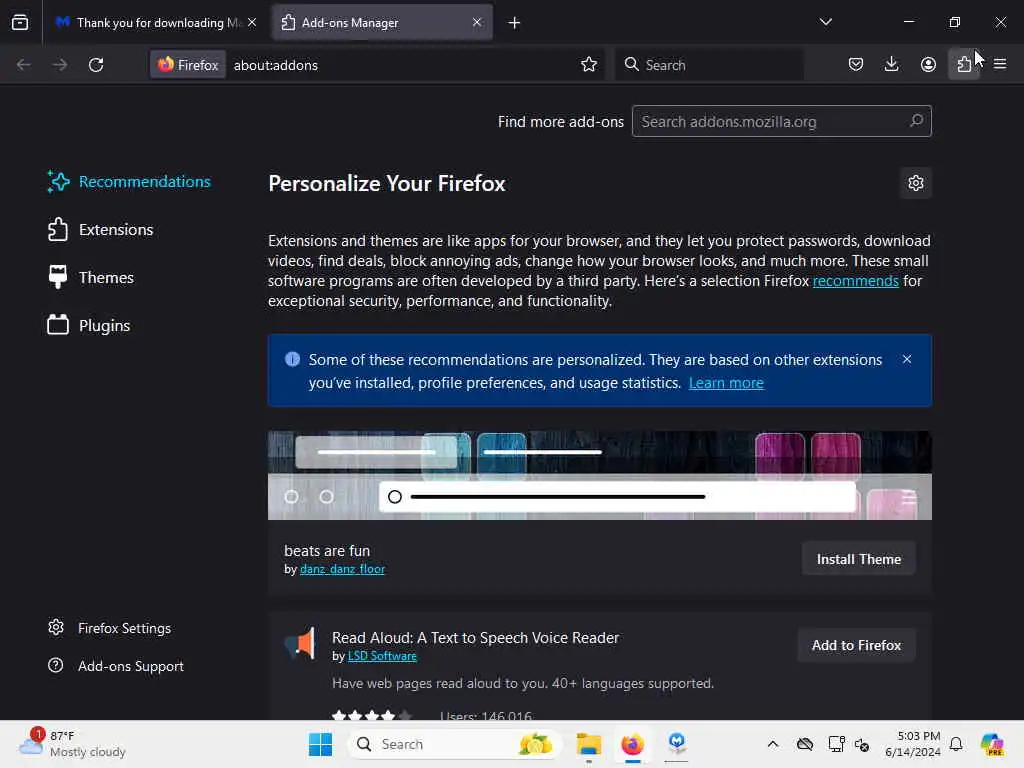Click the 'beats are fun' theme preview

tap(600, 475)
